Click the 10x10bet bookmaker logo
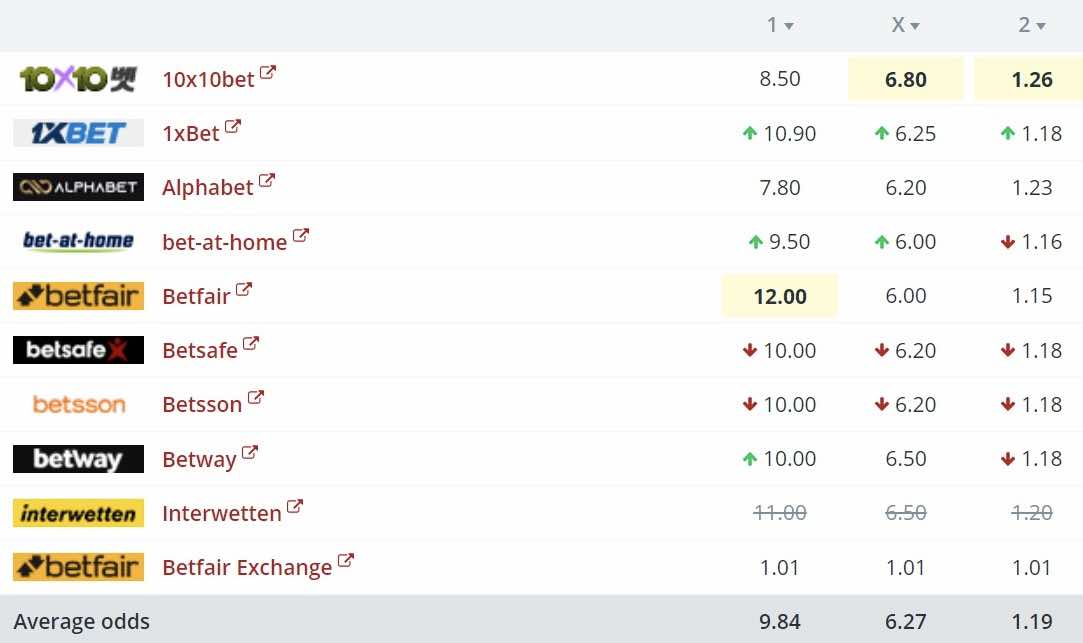The height and width of the screenshot is (643, 1083). 78,79
